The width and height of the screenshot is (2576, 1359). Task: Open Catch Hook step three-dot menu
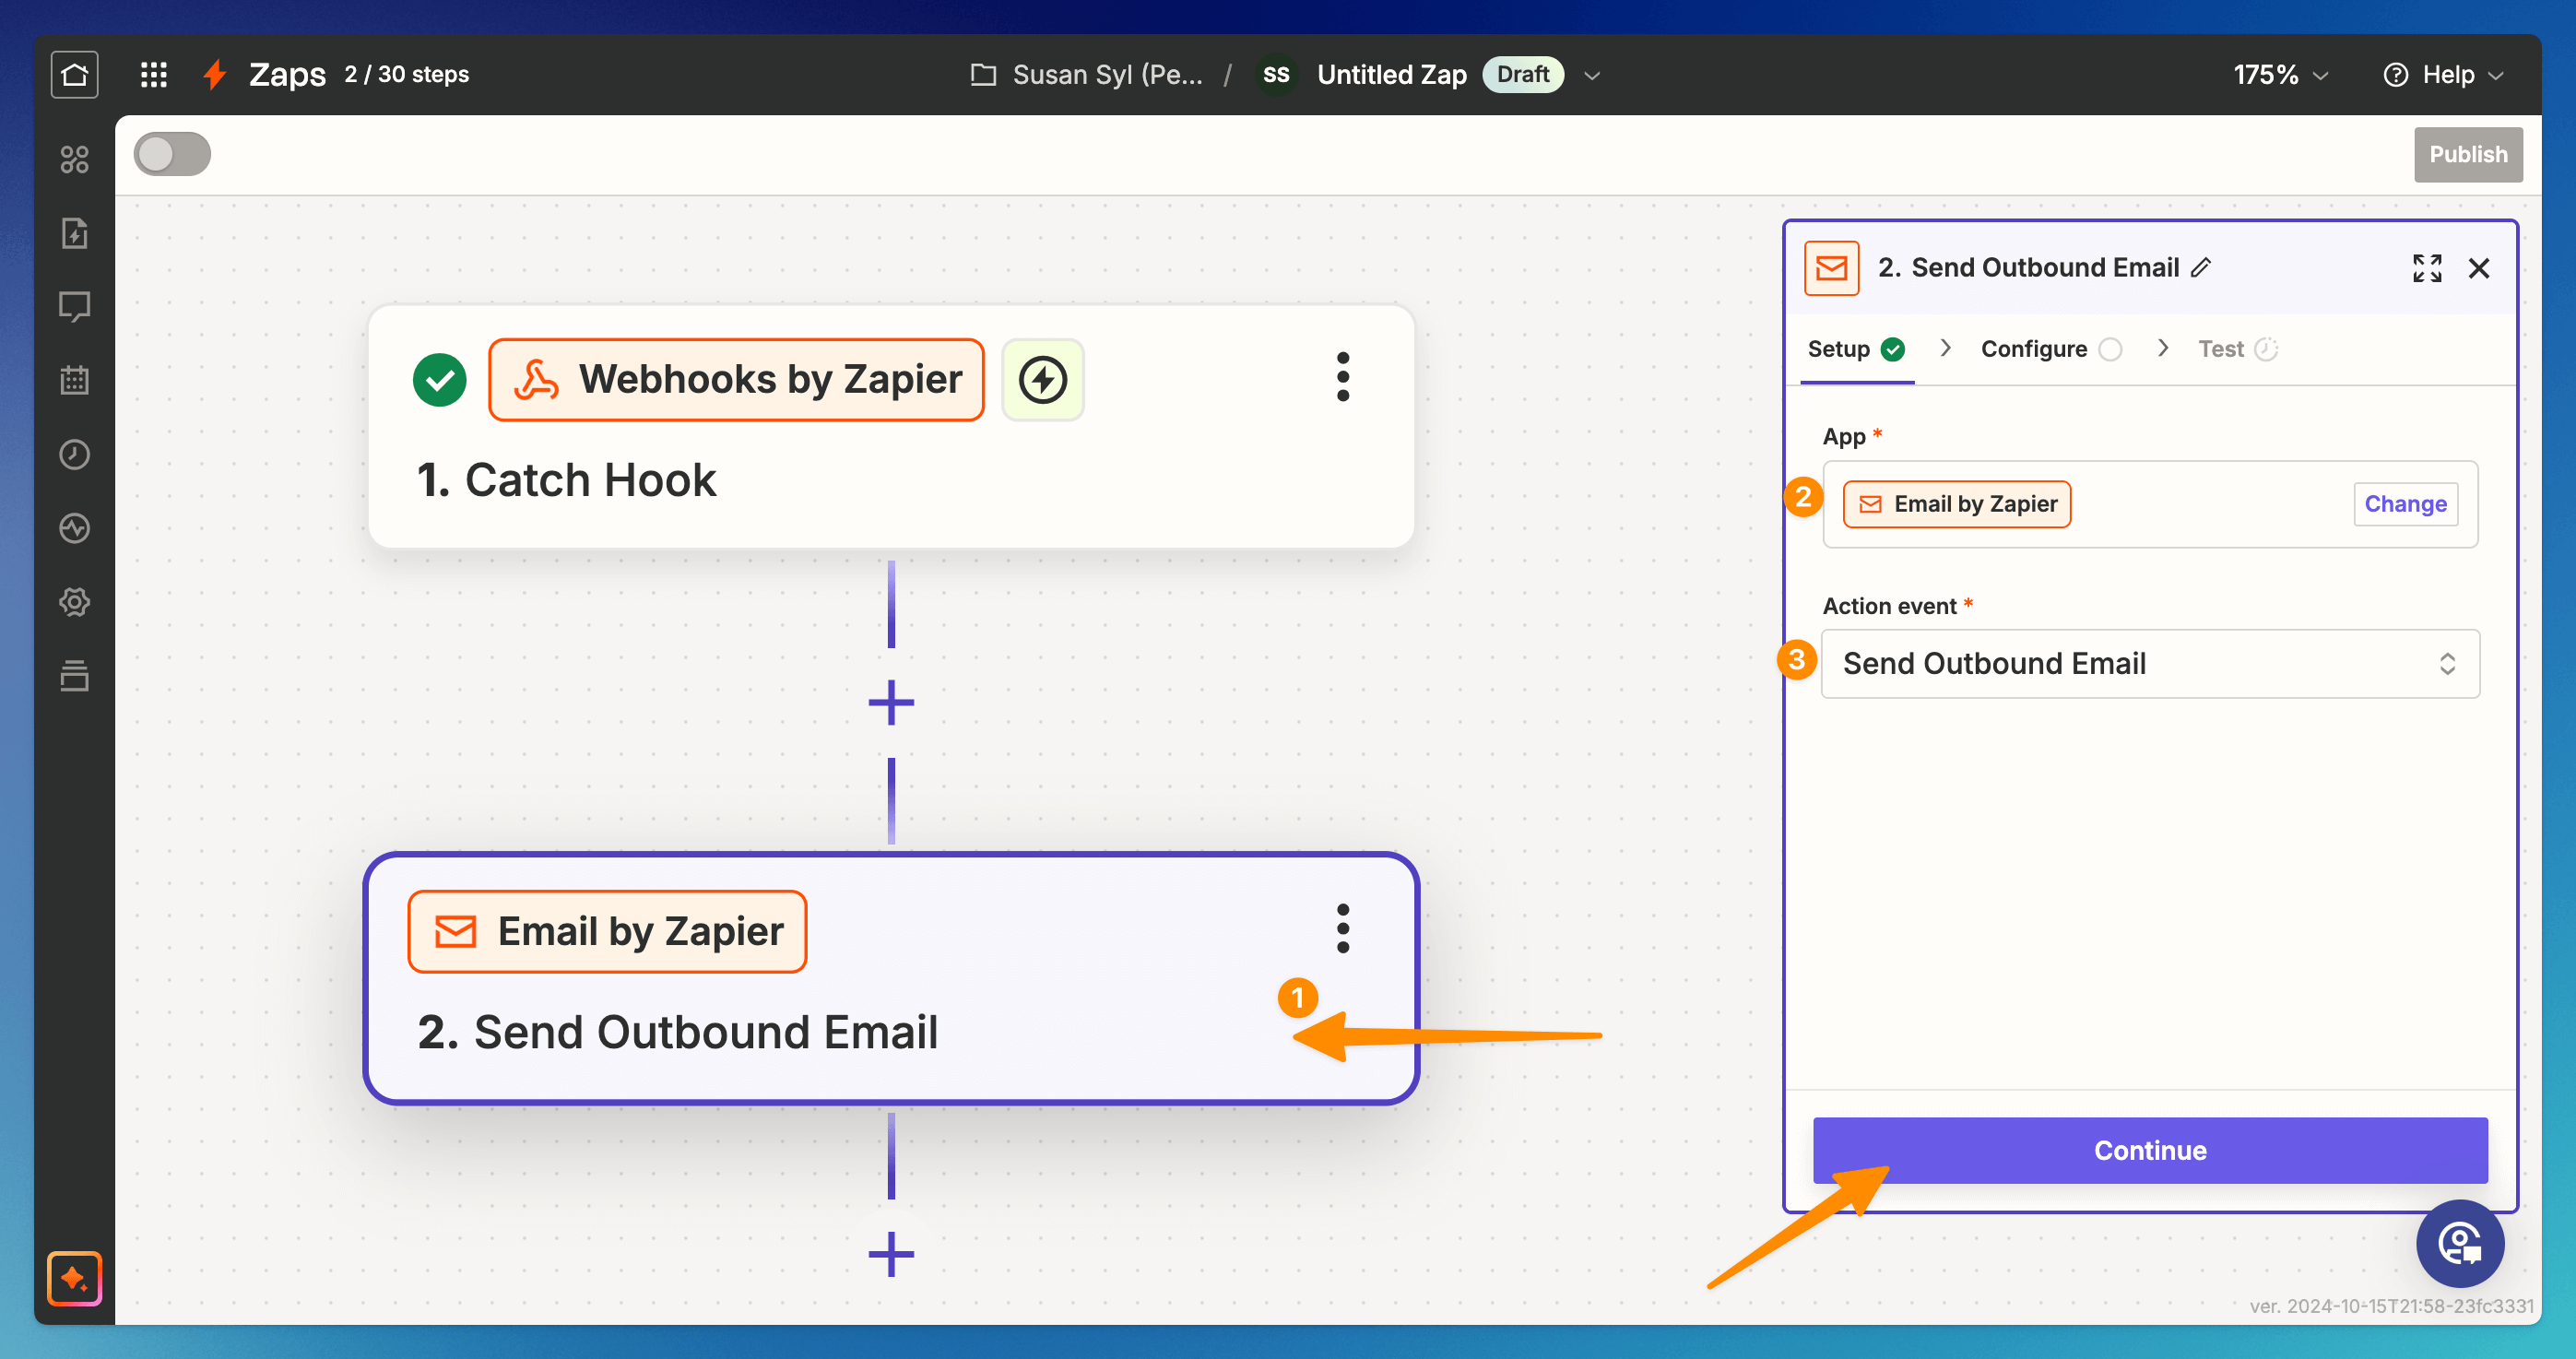[x=1342, y=377]
